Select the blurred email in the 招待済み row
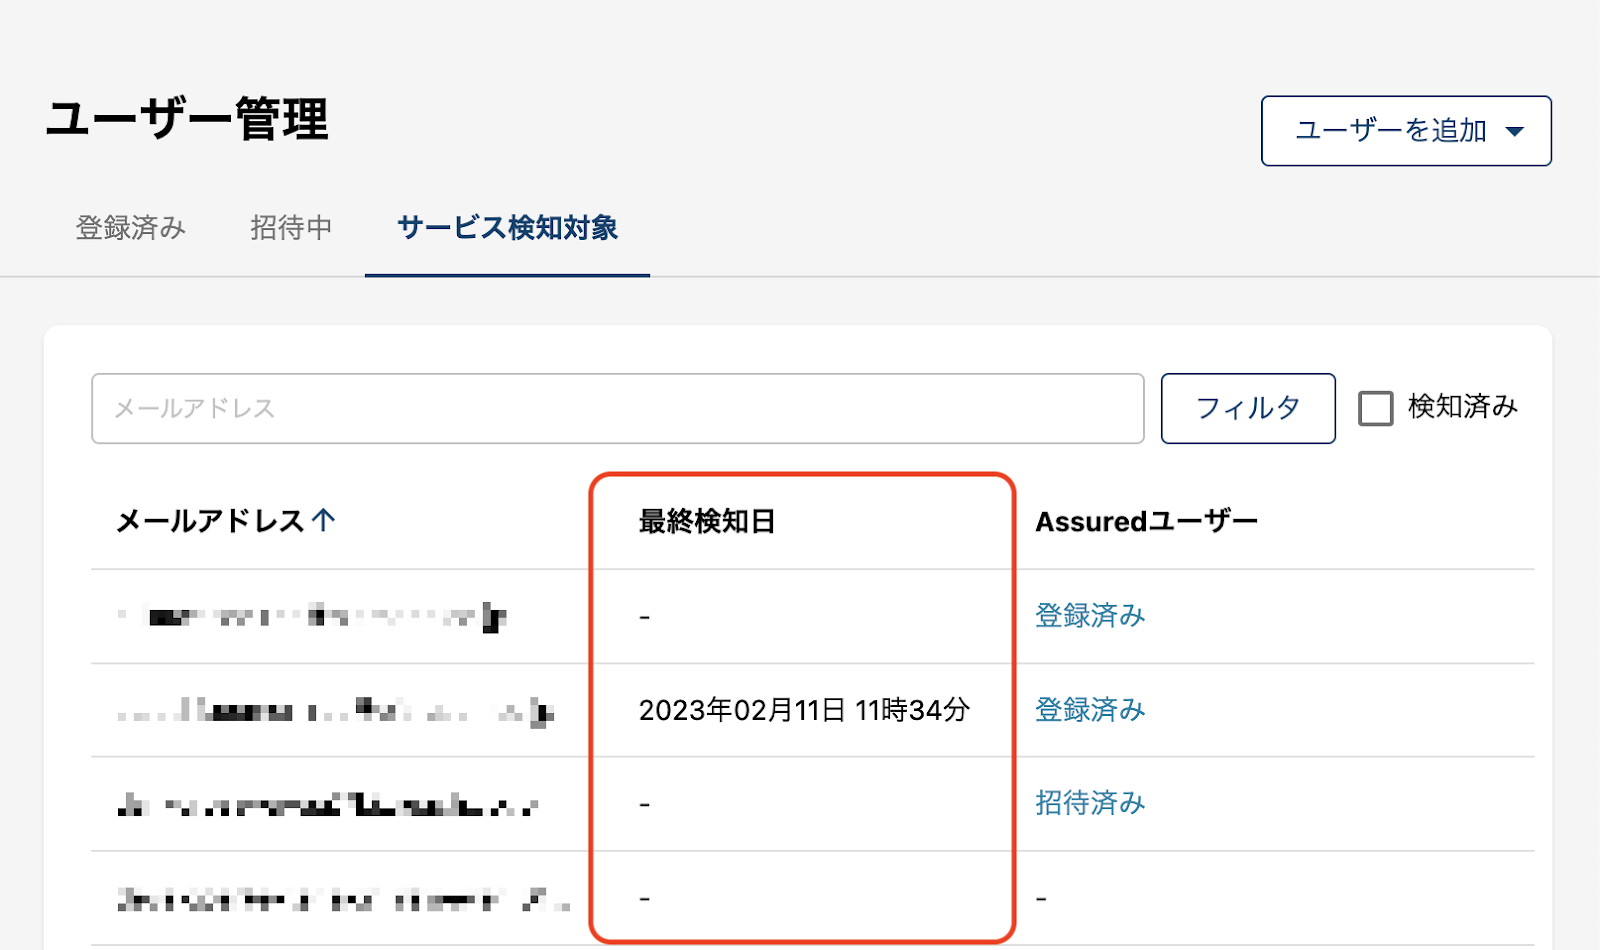This screenshot has height=950, width=1600. coord(328,804)
